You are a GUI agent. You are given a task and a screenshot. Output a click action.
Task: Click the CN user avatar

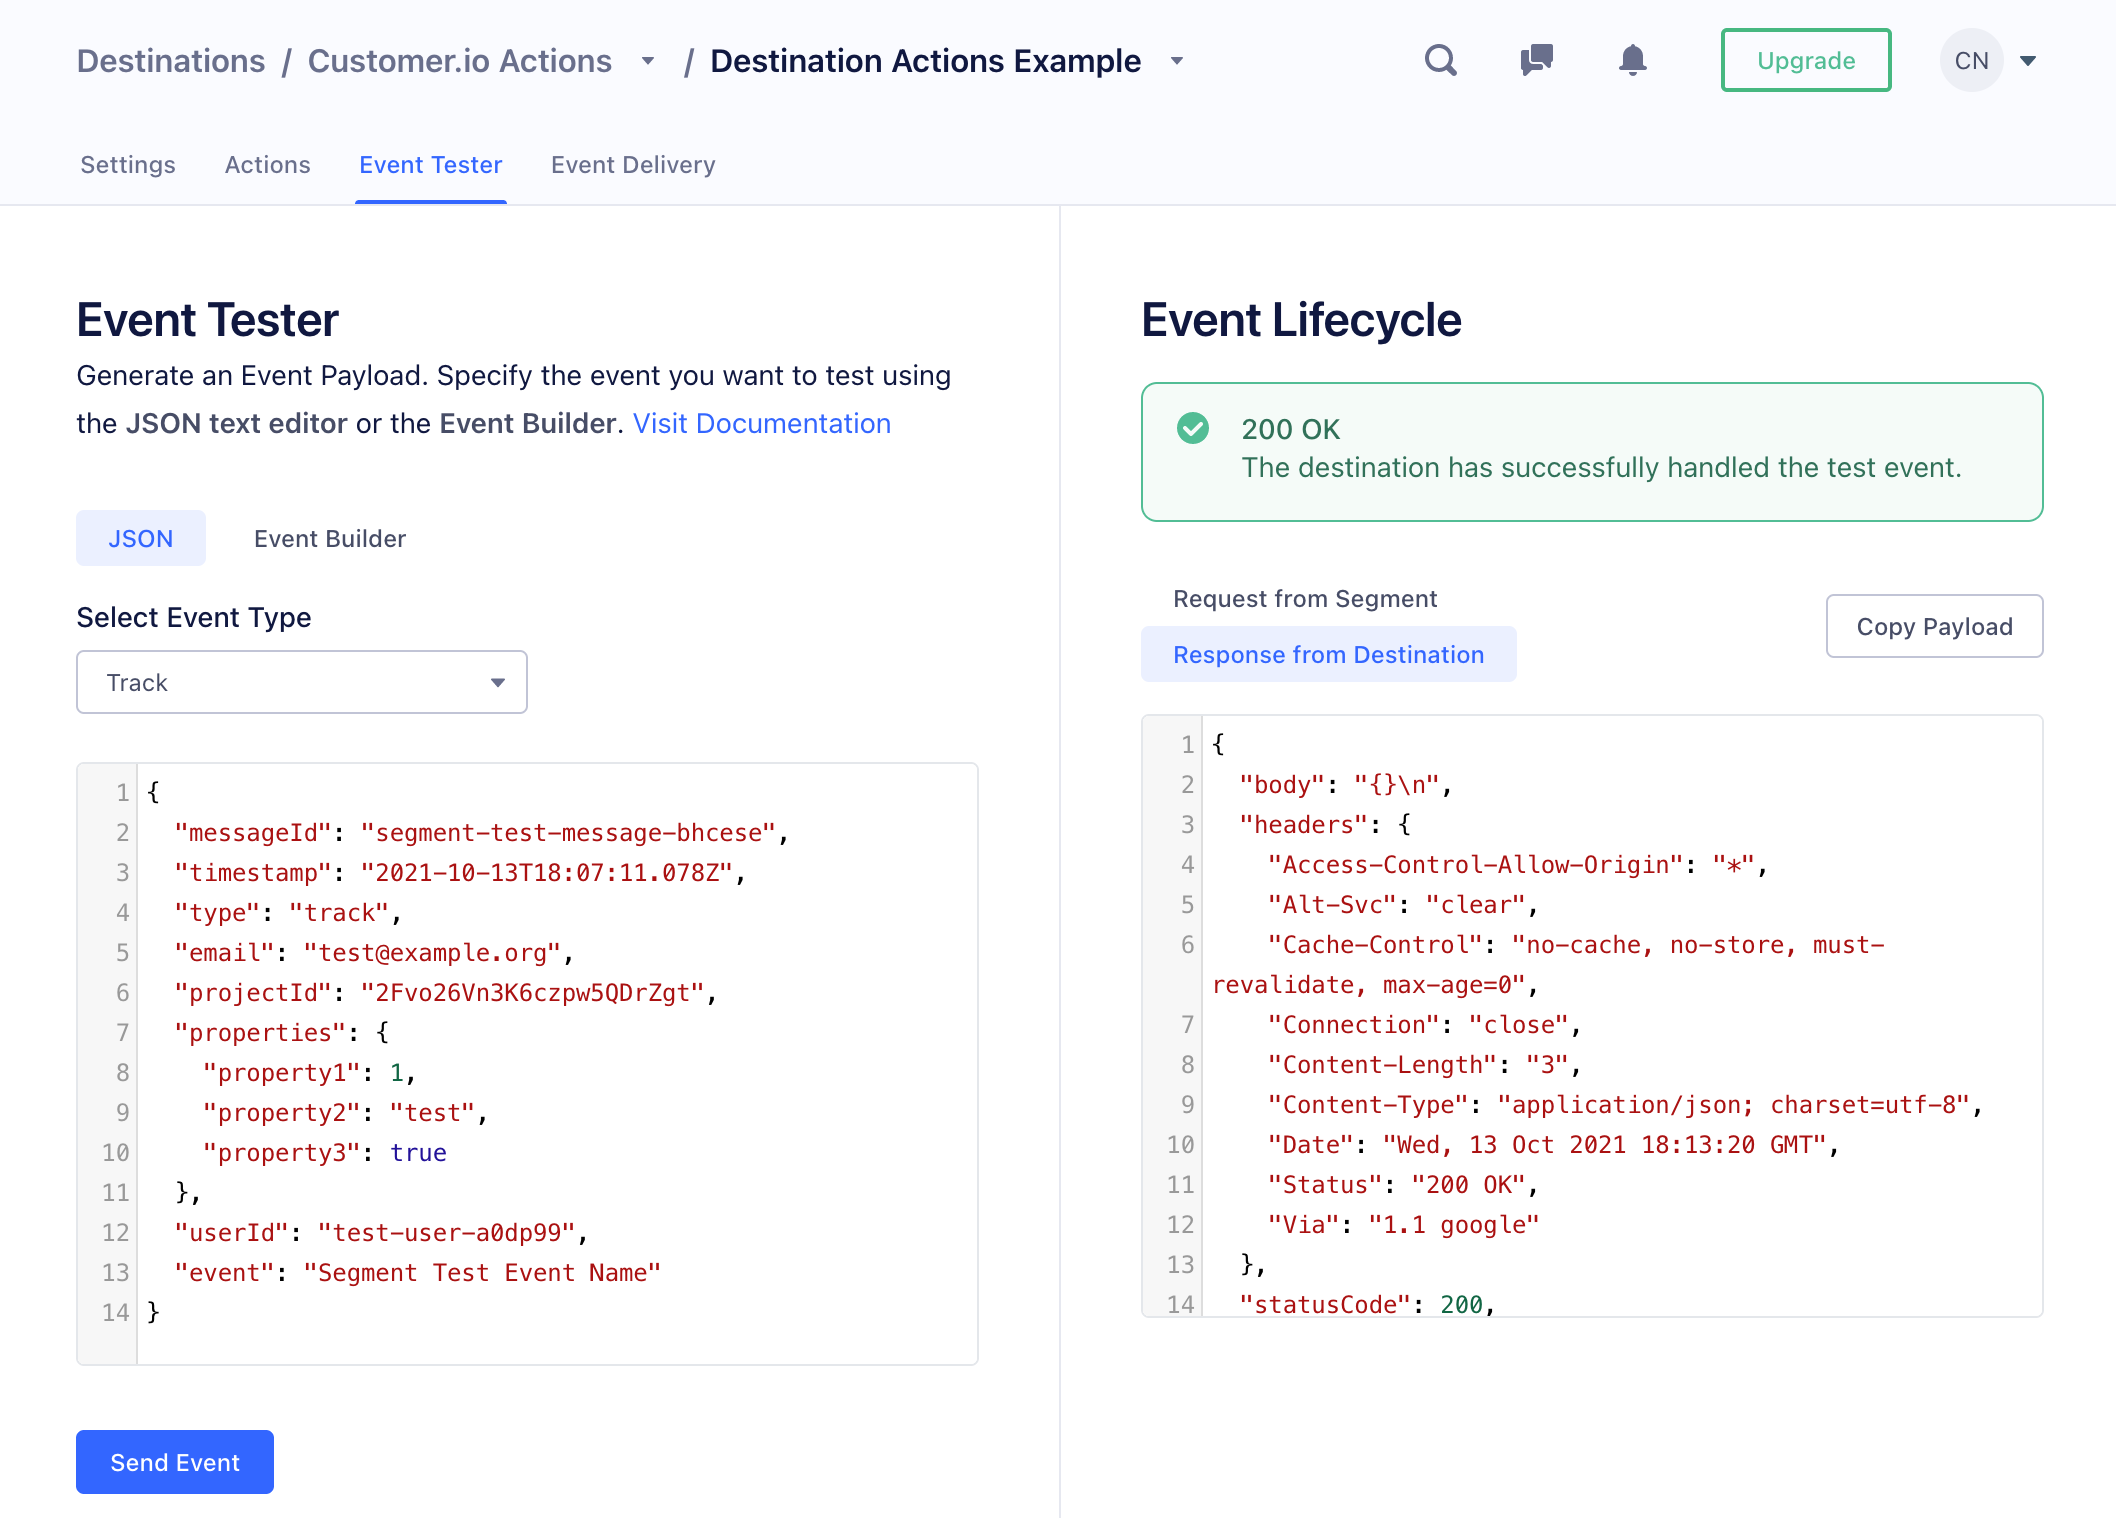(1971, 60)
